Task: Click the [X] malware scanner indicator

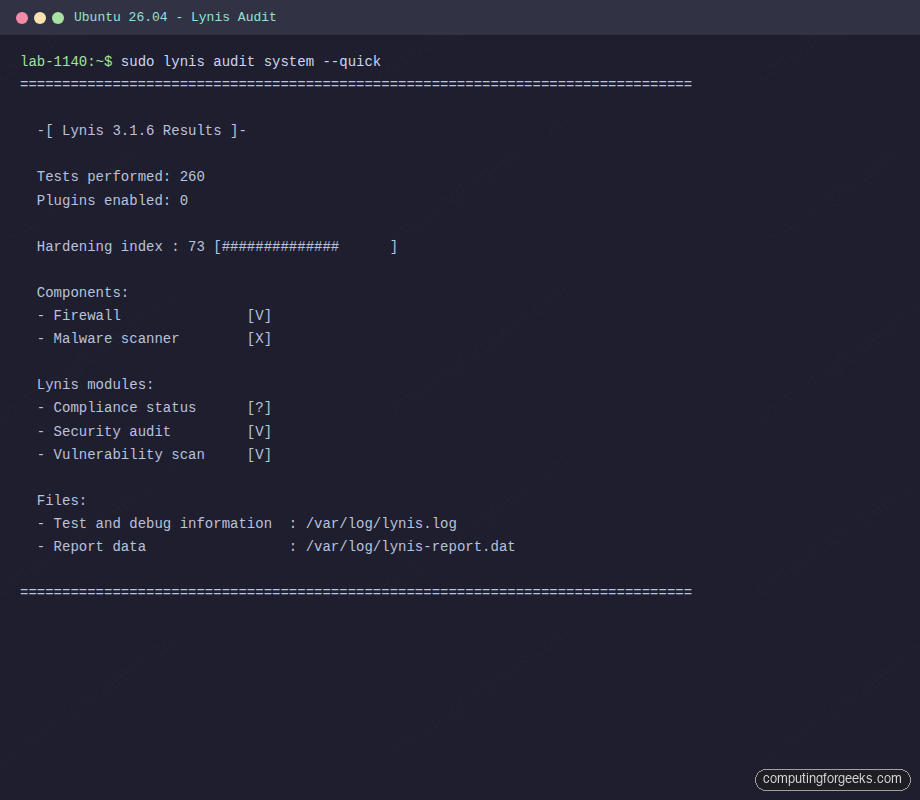Action: [x=259, y=338]
